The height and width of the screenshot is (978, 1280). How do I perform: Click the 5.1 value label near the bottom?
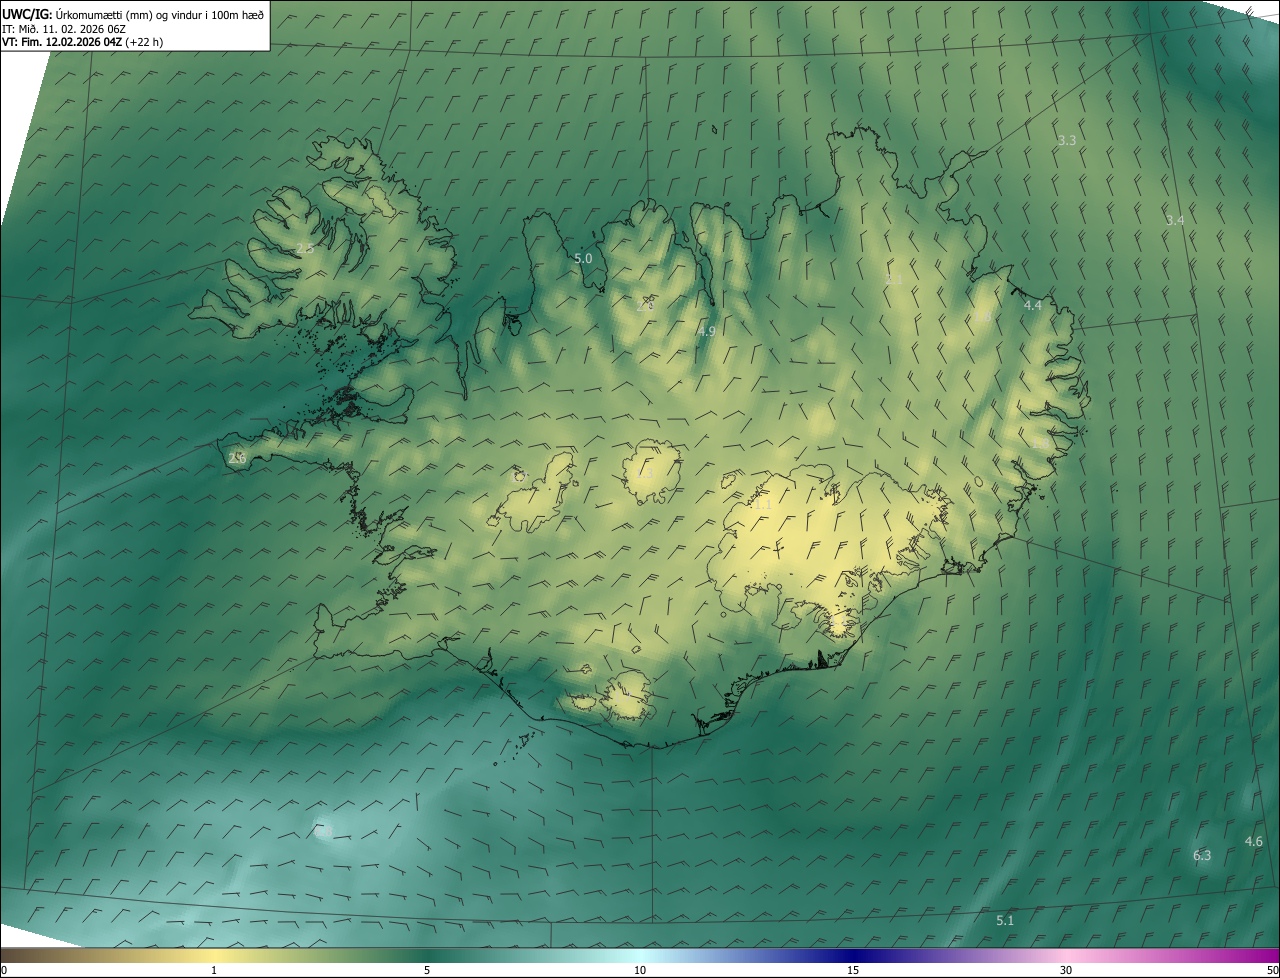(1005, 920)
